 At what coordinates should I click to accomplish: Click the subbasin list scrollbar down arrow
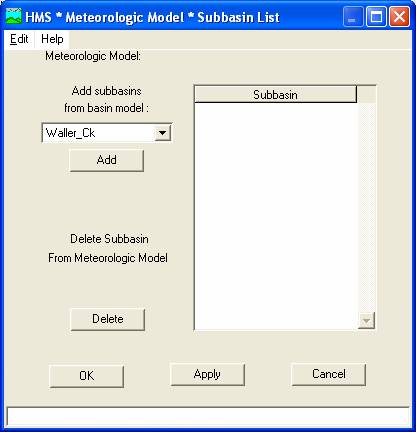(366, 321)
